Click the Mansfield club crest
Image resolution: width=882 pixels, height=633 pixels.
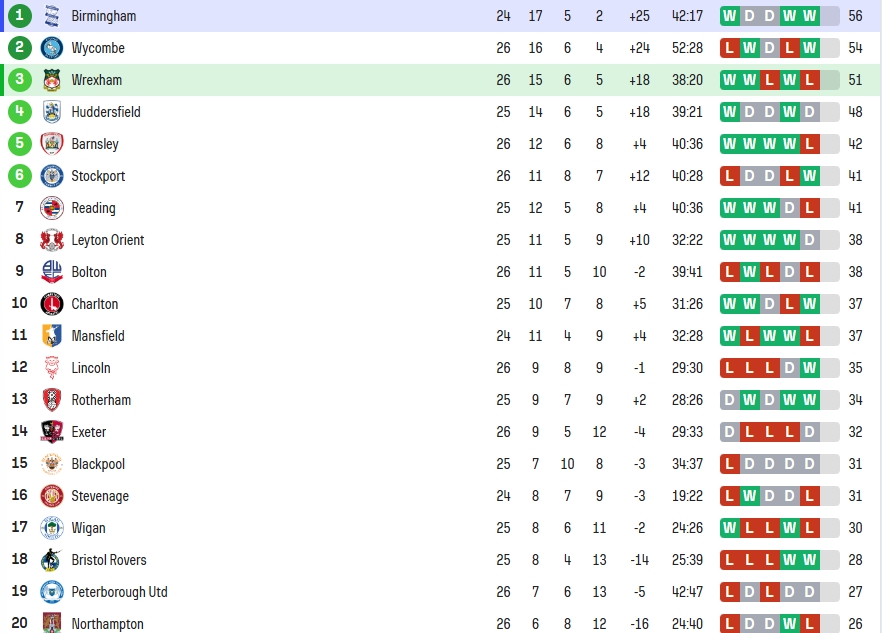[52, 336]
